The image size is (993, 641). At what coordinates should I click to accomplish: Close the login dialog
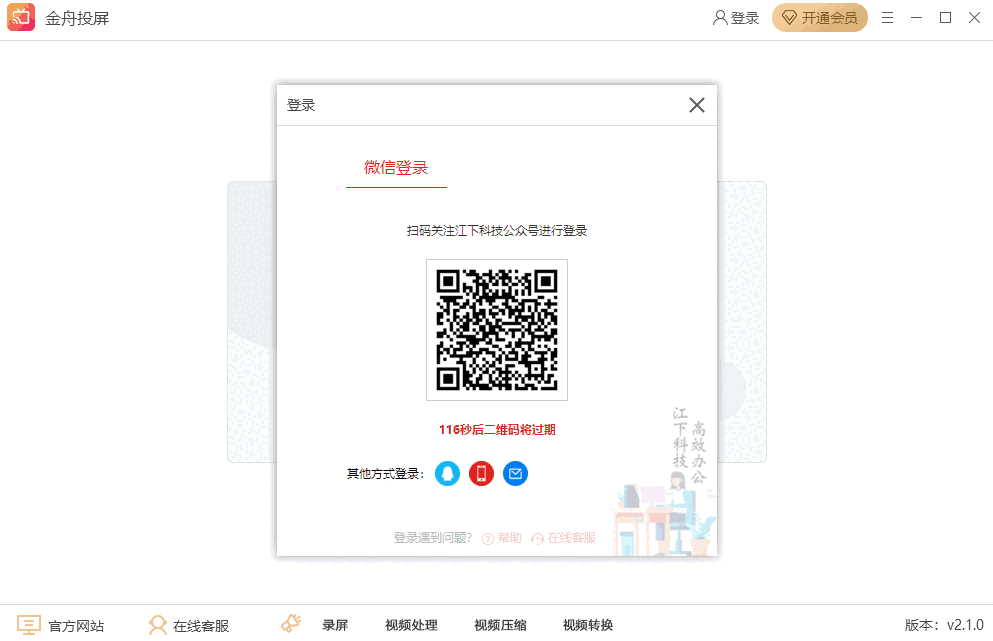click(x=696, y=104)
